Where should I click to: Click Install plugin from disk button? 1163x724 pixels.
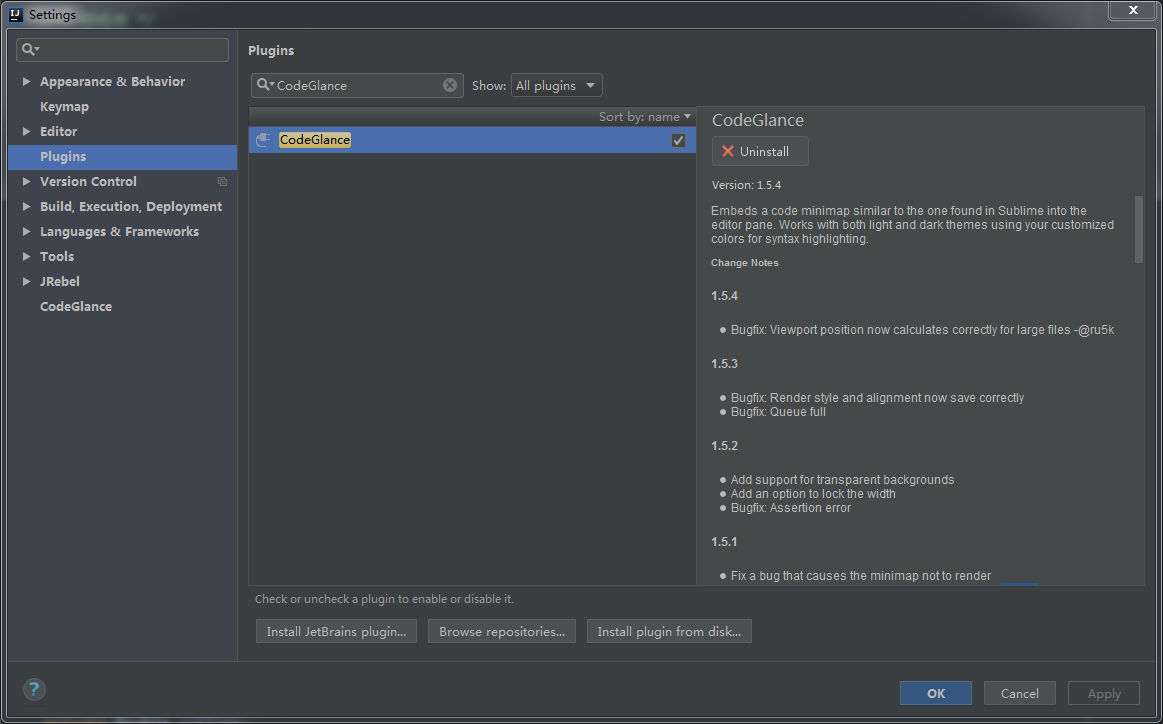pyautogui.click(x=669, y=631)
